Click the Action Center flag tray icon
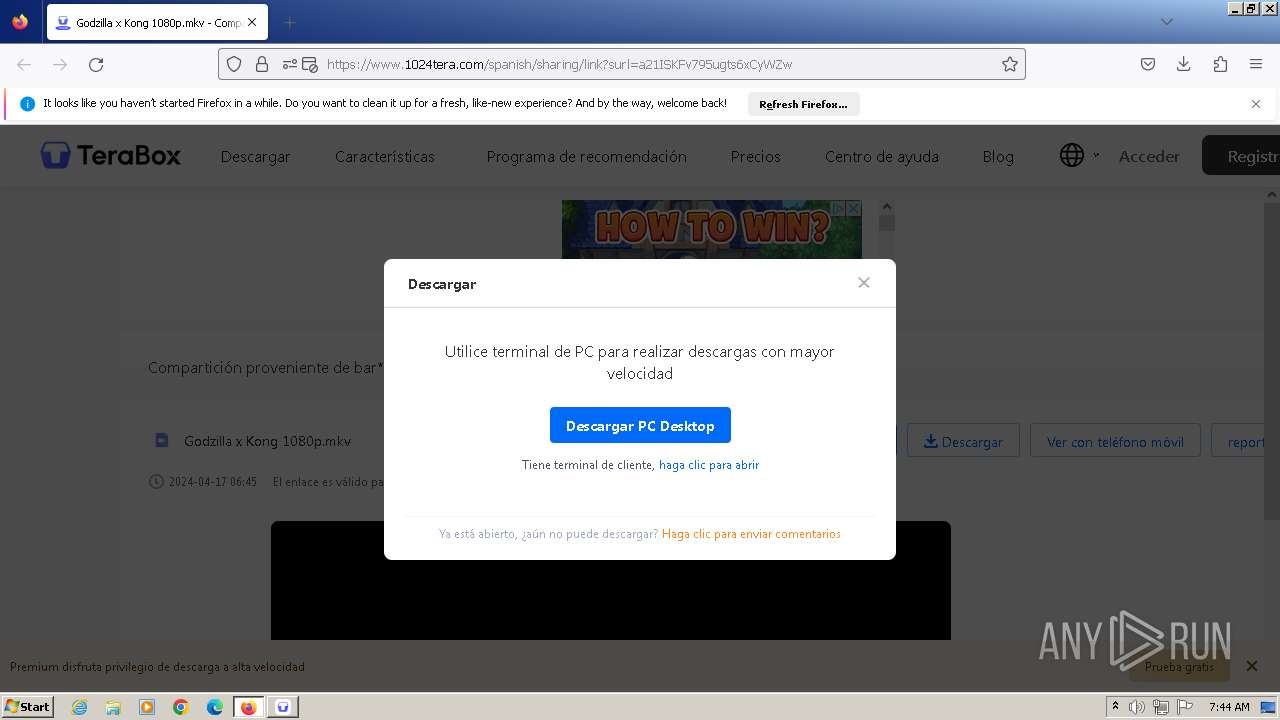Screen dimensions: 1280x720 (x=1184, y=707)
